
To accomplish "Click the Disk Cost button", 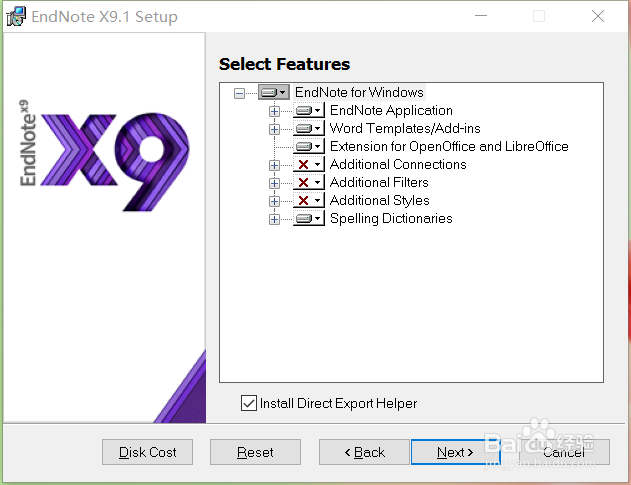I will (x=147, y=452).
